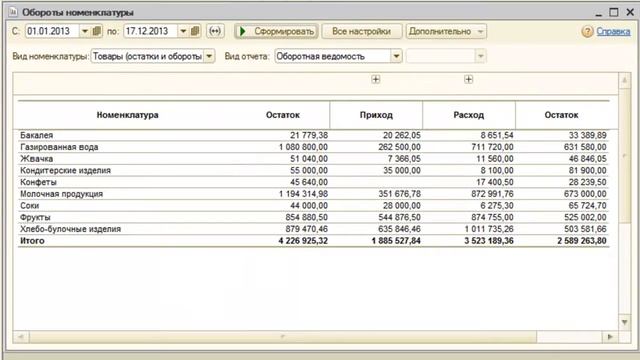The height and width of the screenshot is (360, 640).
Task: Open the Справка link
Action: [613, 31]
